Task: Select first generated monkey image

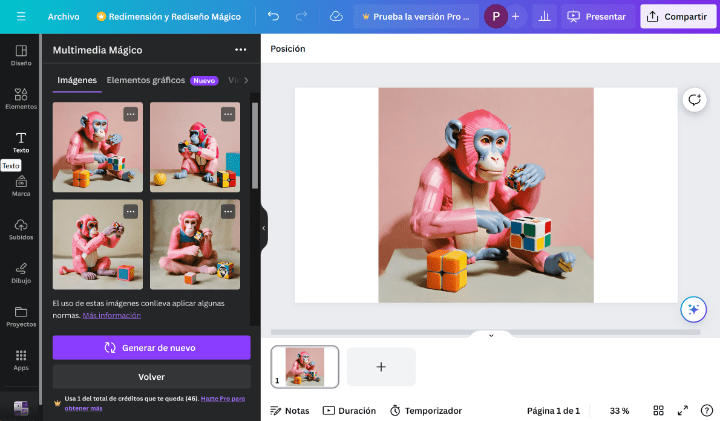Action: point(97,147)
